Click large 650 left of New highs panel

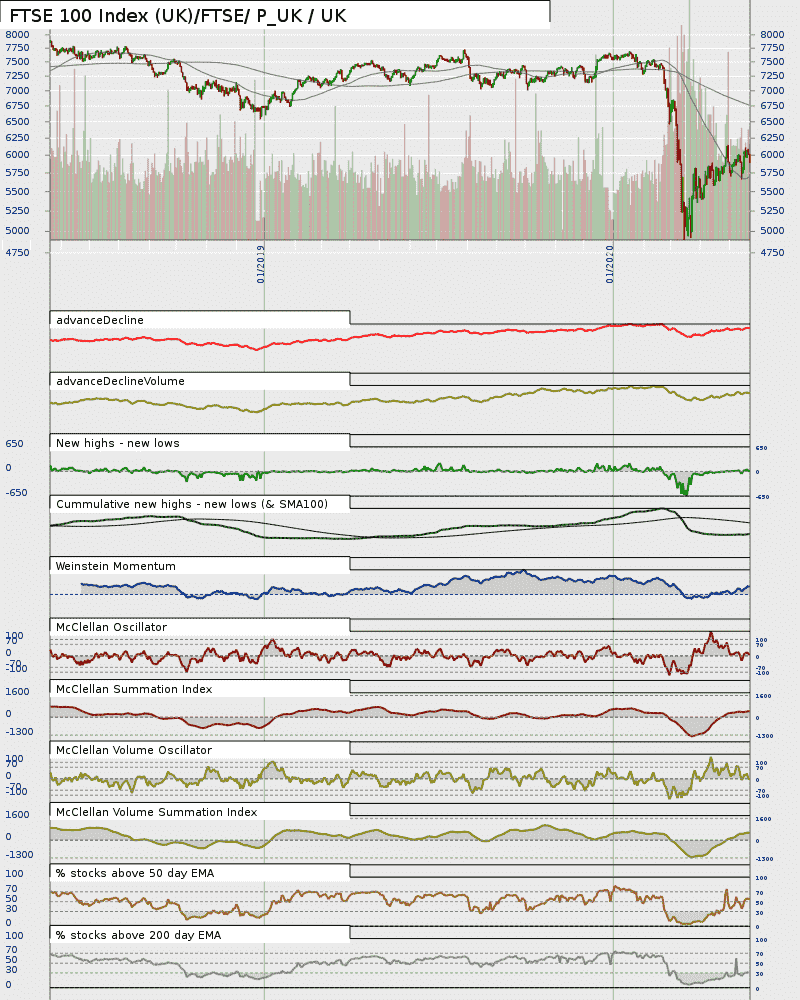click(x=14, y=444)
